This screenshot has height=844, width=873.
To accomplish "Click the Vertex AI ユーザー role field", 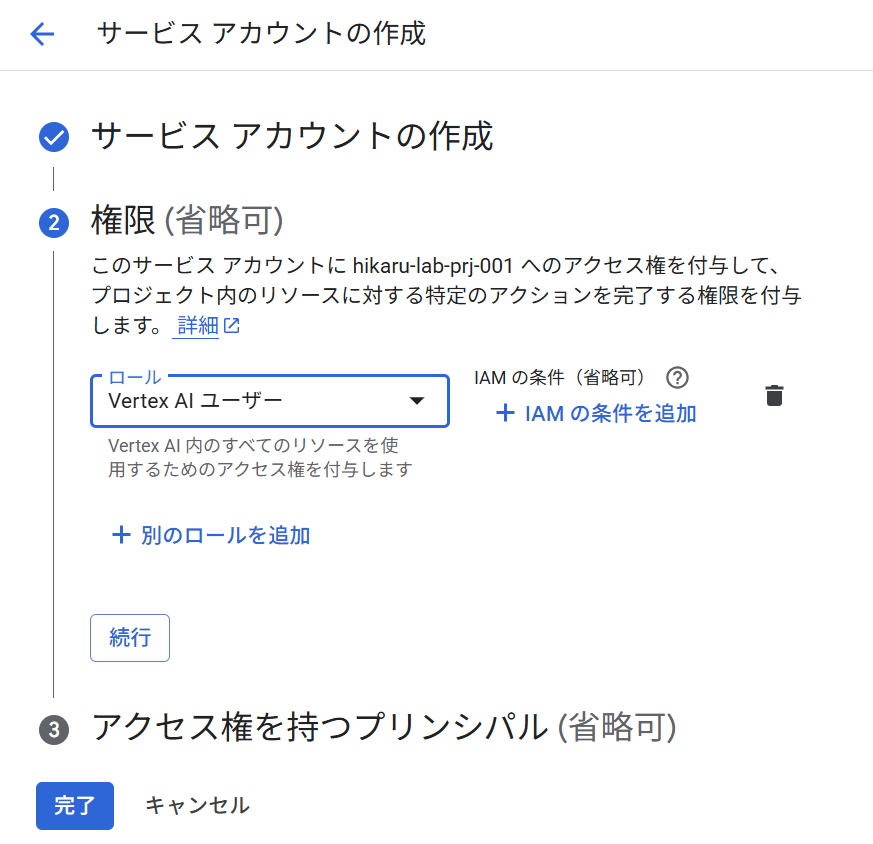I will click(250, 401).
